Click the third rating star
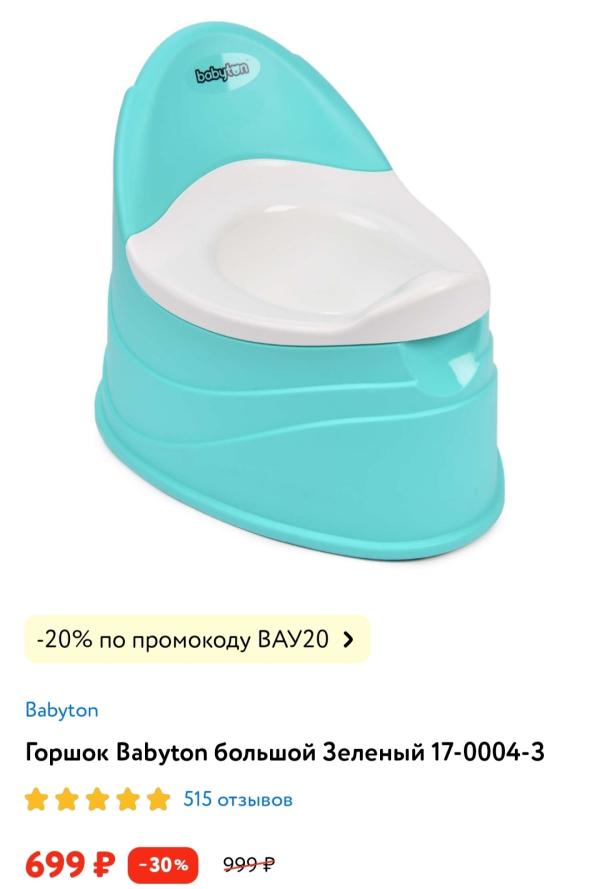This screenshot has width=600, height=889. (98, 799)
